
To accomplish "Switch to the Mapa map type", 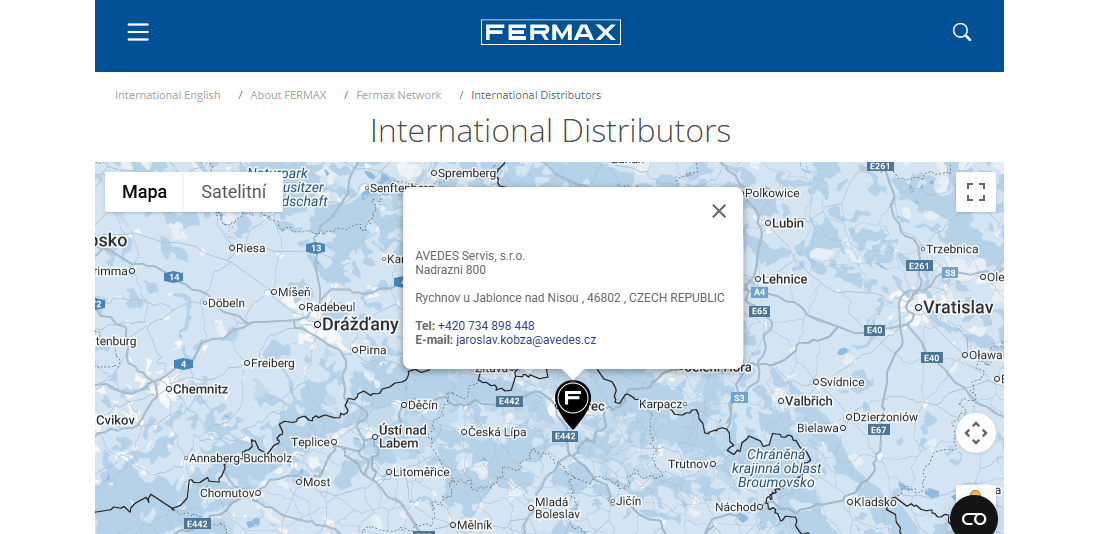I will pos(144,192).
